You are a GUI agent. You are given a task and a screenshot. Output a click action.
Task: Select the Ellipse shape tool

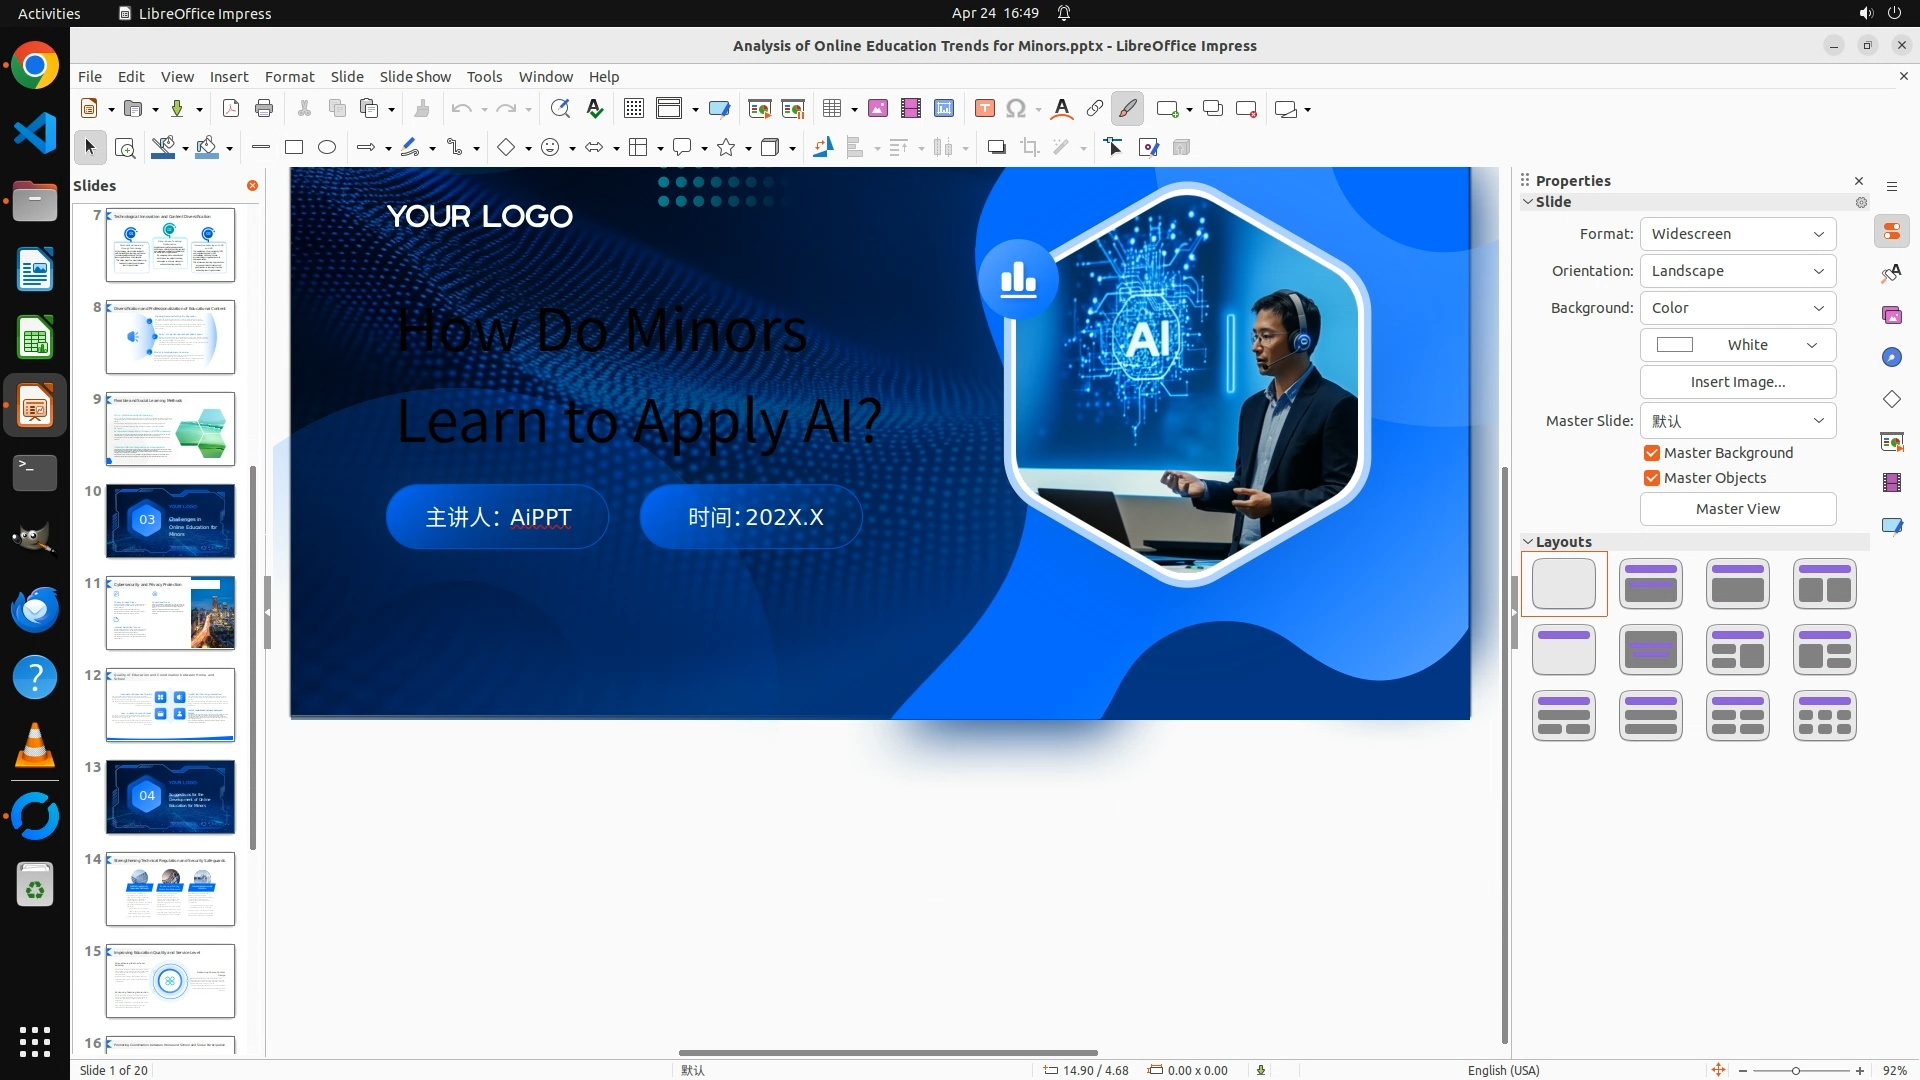(x=327, y=148)
